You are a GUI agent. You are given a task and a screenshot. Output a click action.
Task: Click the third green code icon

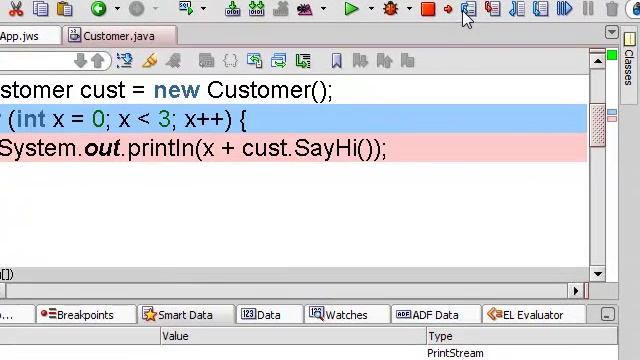click(303, 61)
